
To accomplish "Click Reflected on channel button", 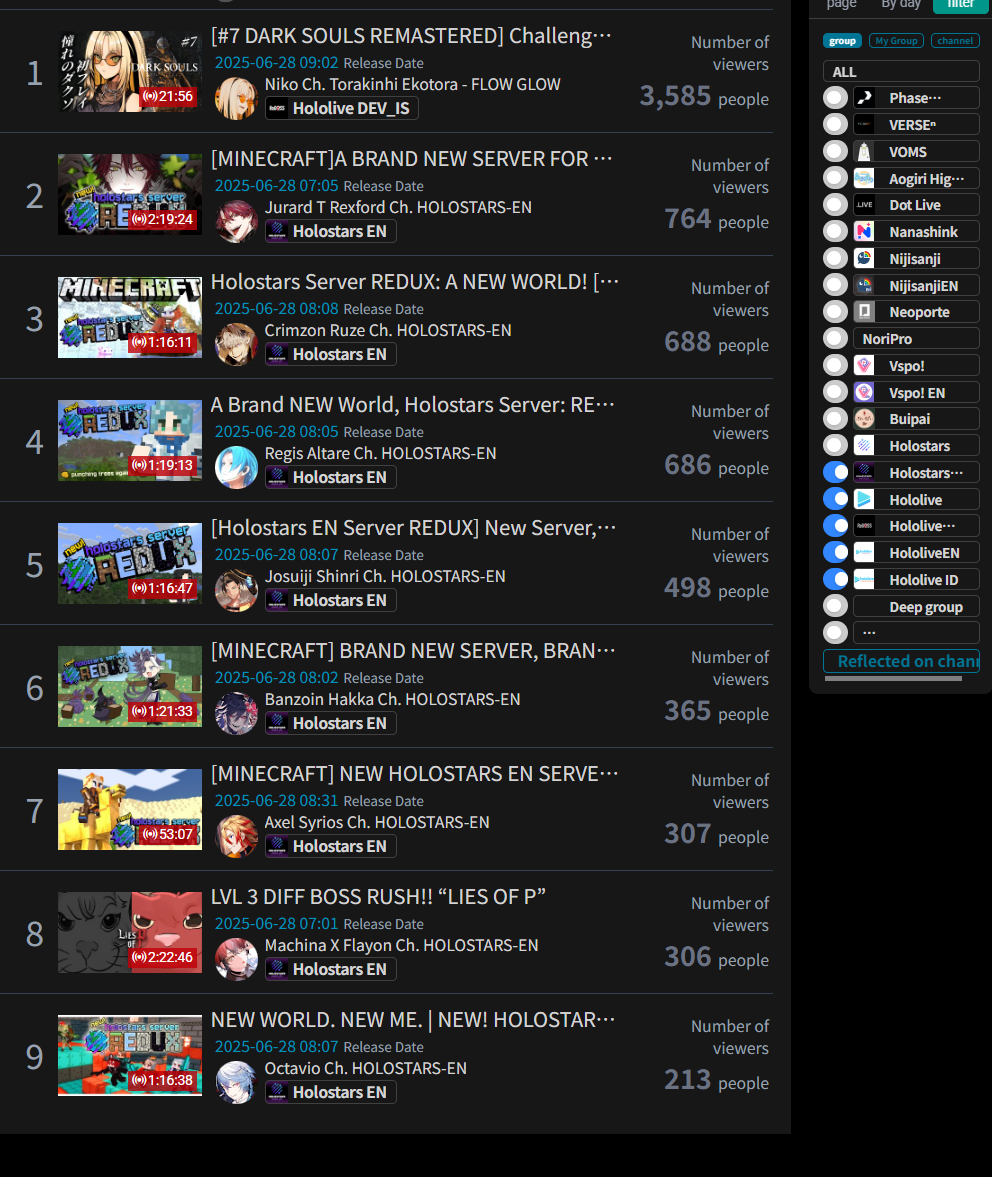I will coord(901,661).
